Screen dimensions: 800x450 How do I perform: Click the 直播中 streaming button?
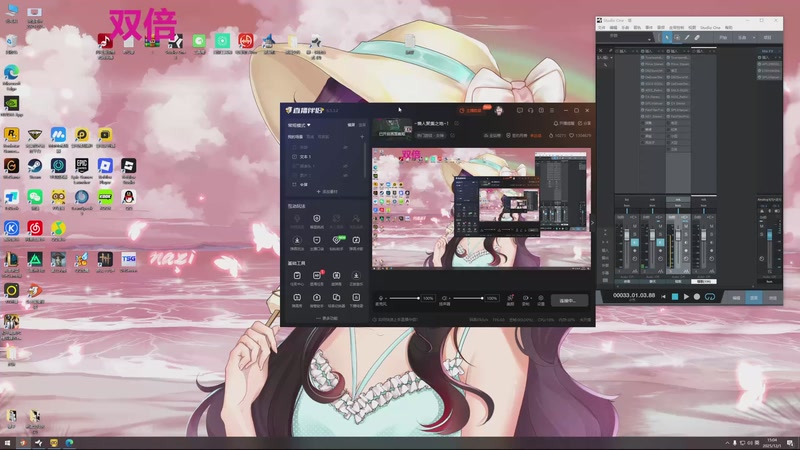(x=569, y=301)
